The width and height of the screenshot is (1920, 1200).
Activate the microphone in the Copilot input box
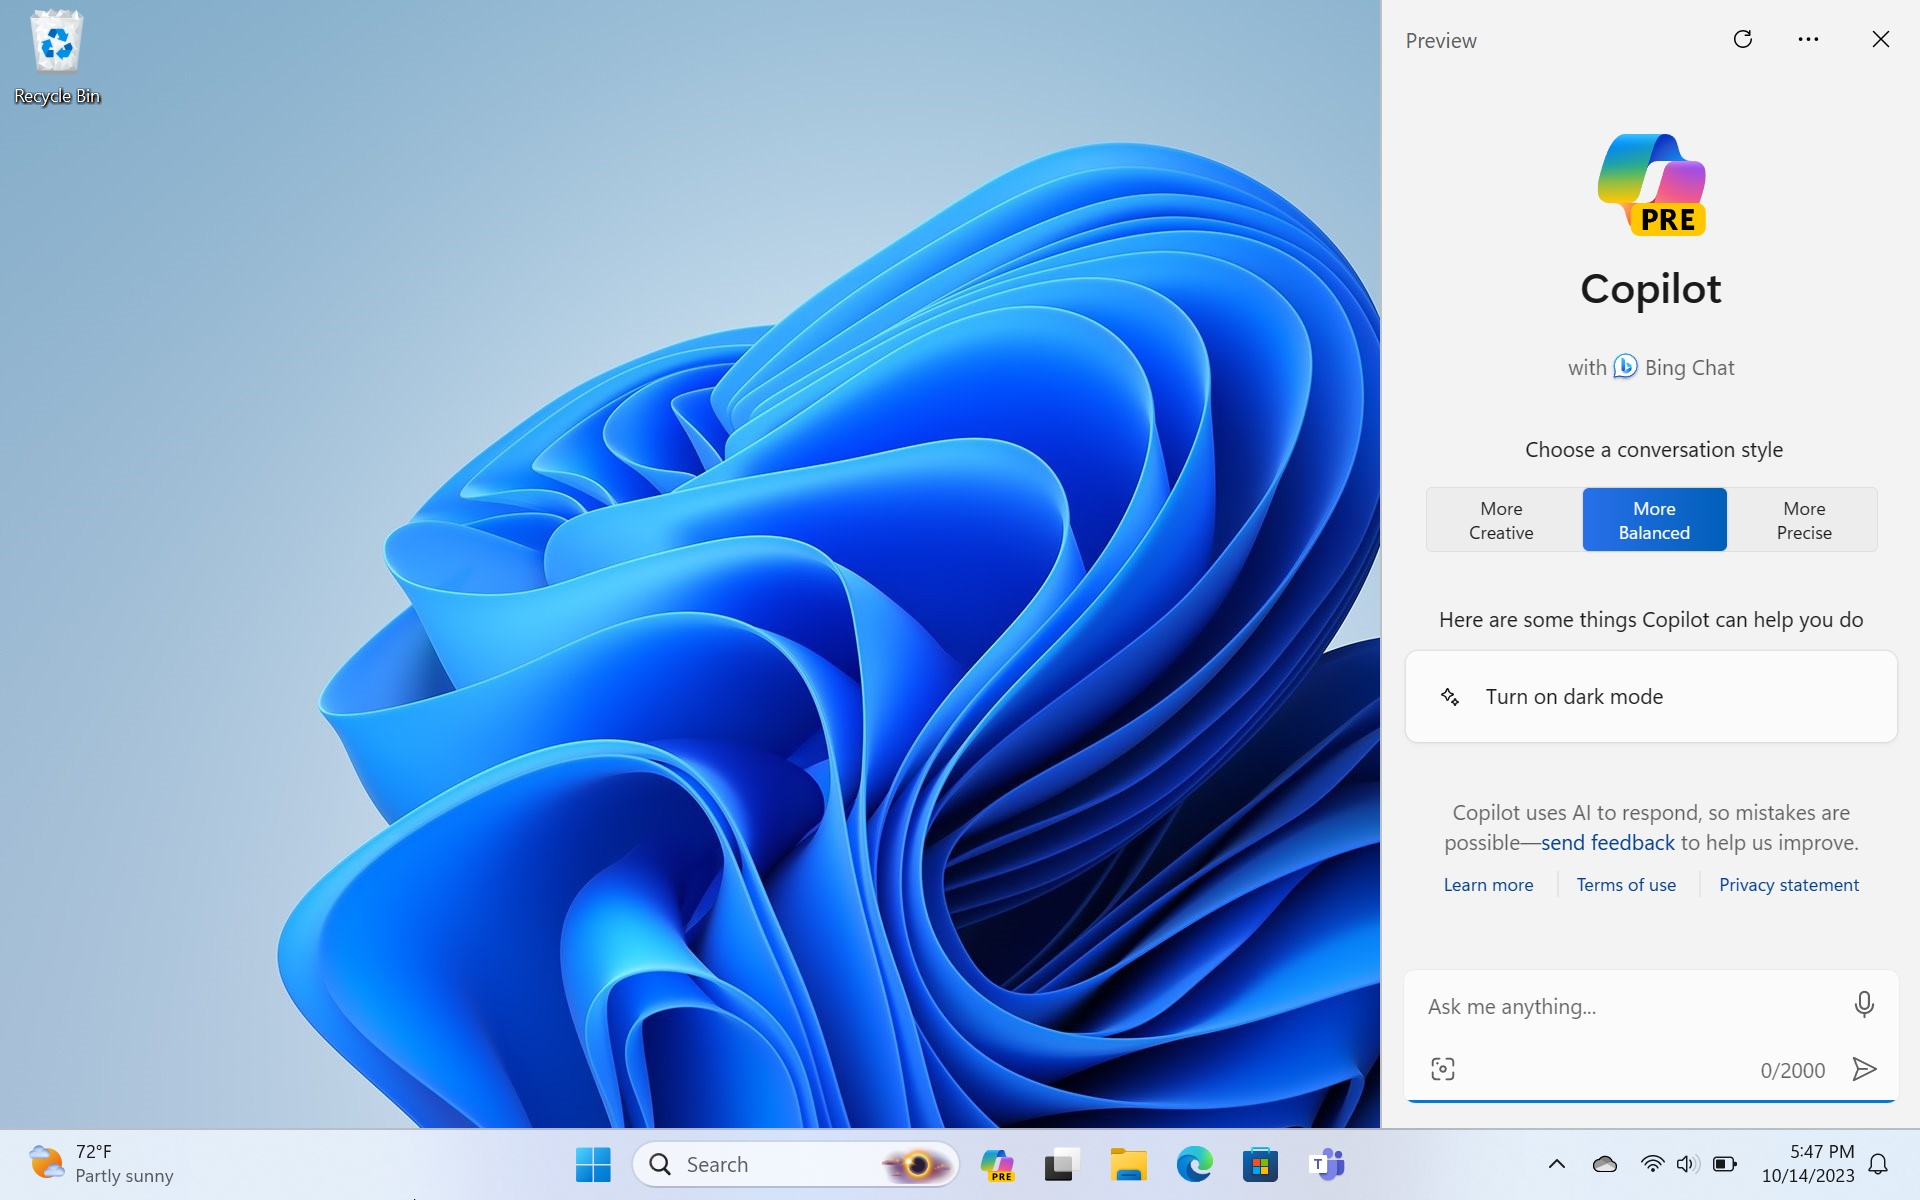(1862, 1004)
